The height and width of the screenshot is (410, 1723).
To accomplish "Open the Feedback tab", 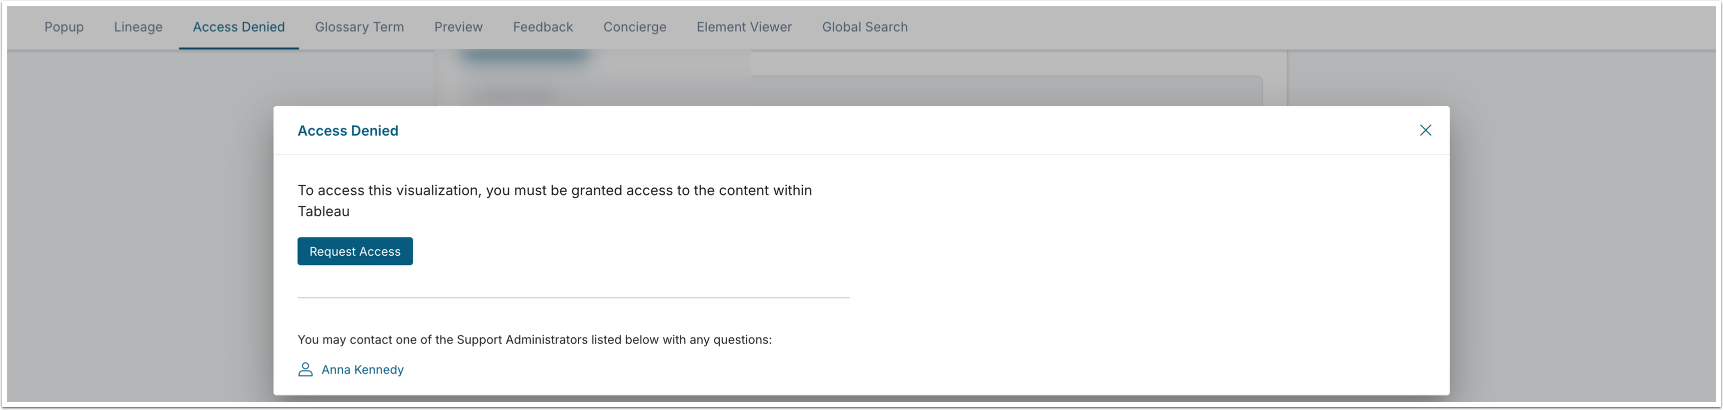I will point(543,27).
